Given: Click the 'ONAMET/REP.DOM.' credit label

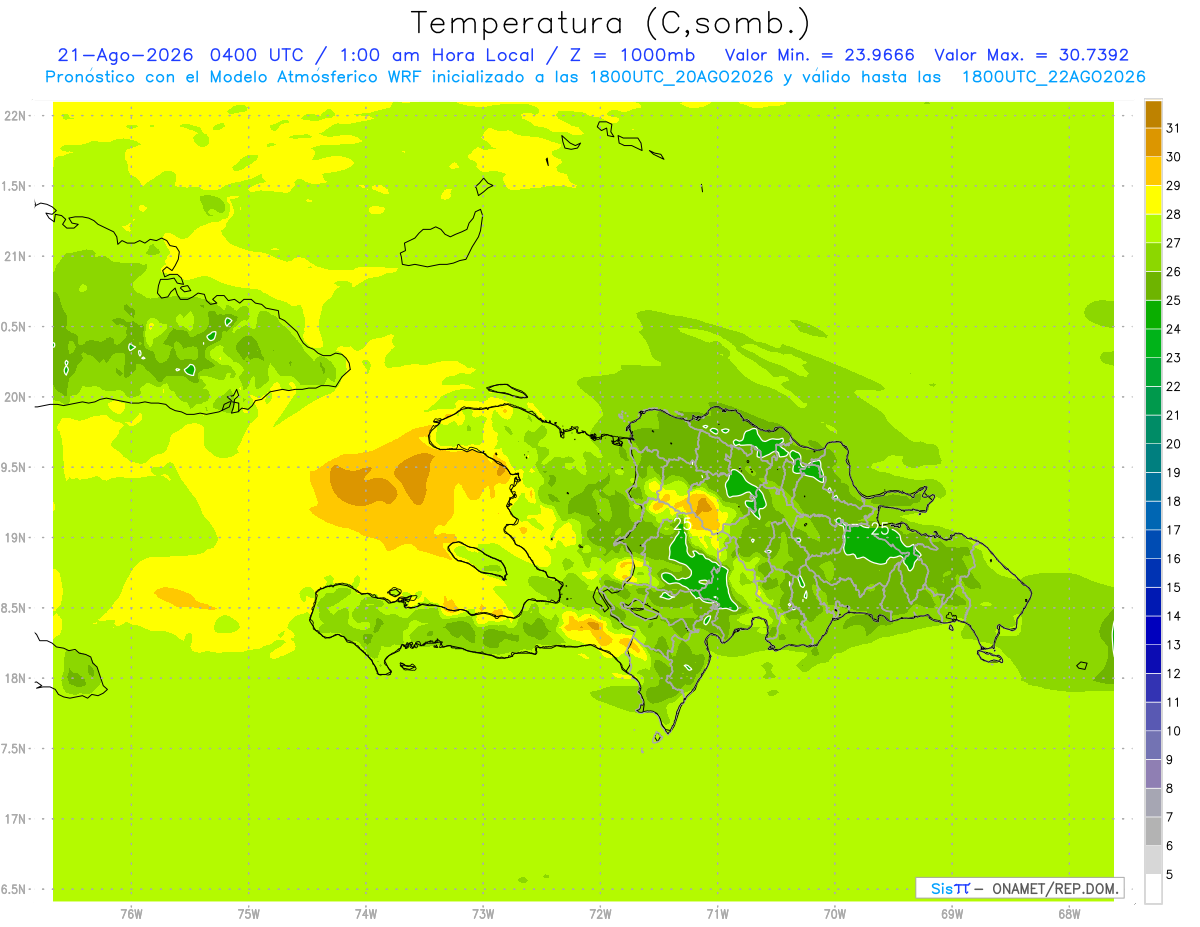Looking at the screenshot, I should coord(1054,888).
